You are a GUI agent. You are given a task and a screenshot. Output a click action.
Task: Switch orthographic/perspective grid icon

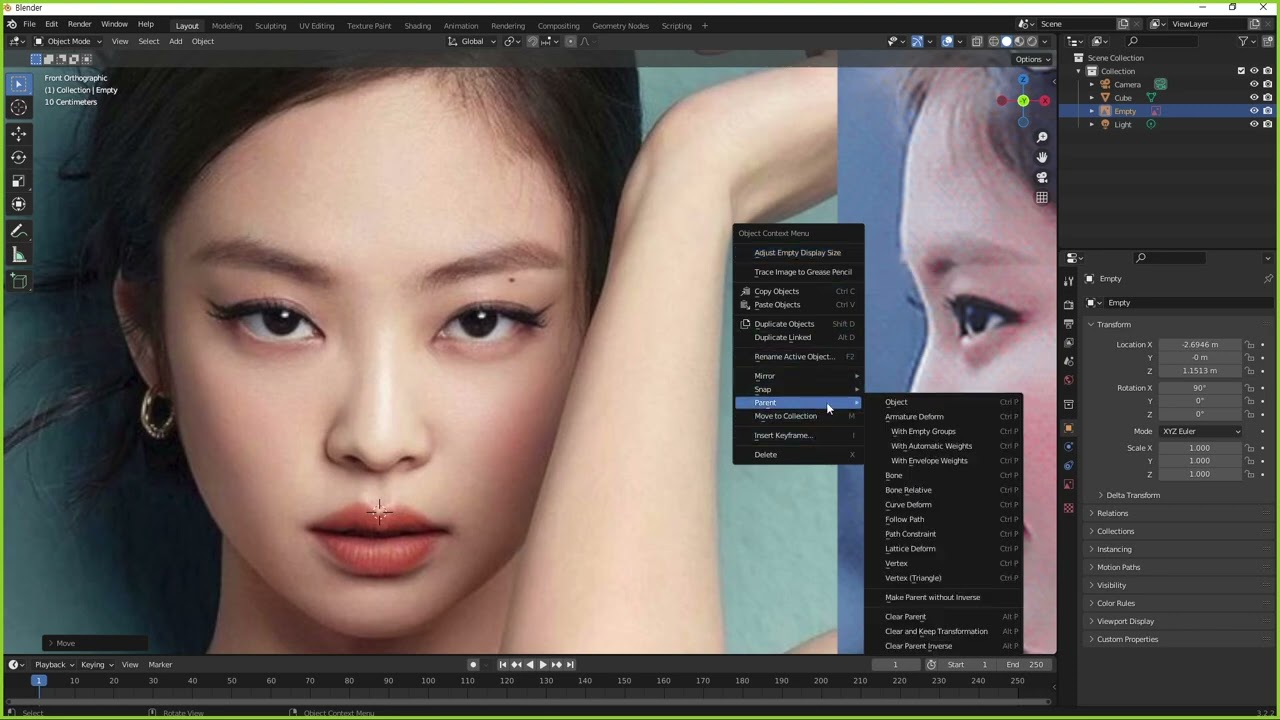(1042, 197)
